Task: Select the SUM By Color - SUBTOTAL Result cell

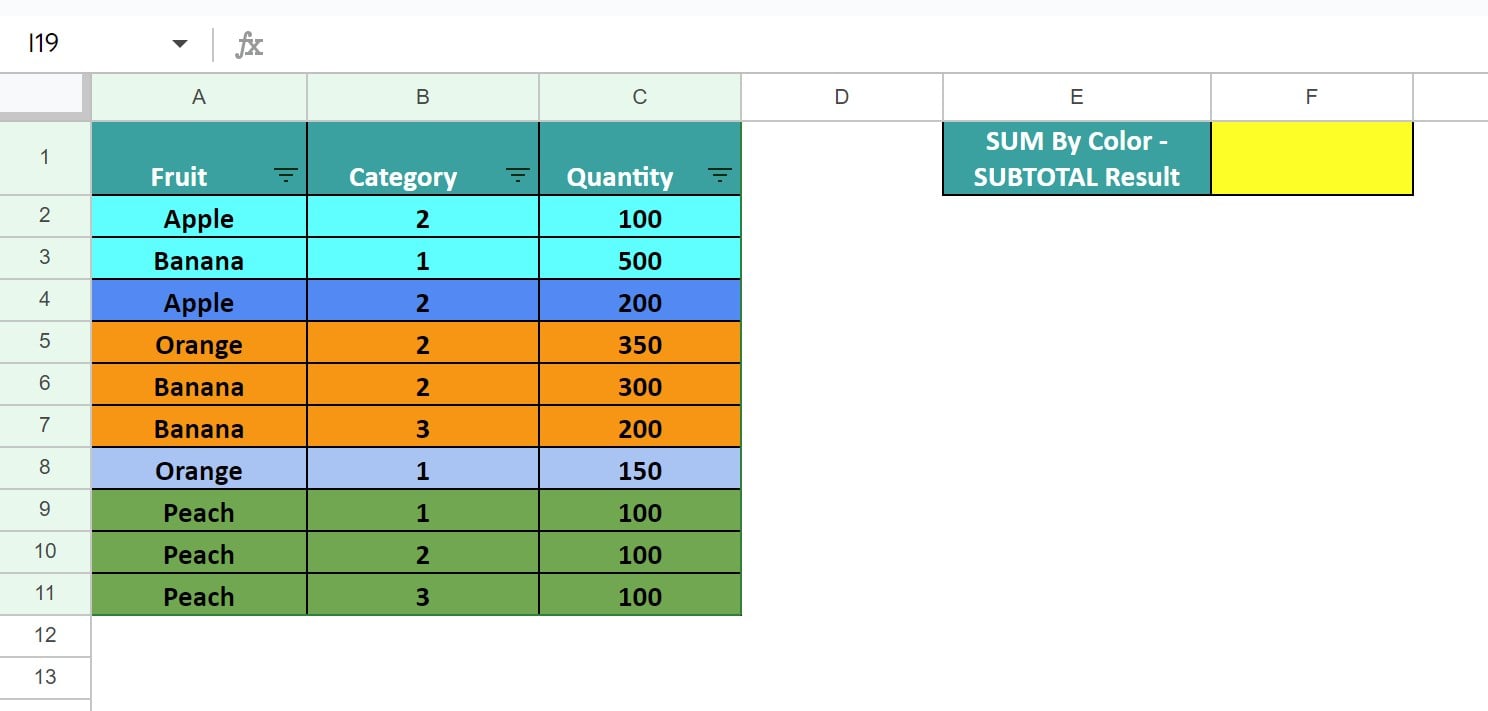Action: [1076, 157]
